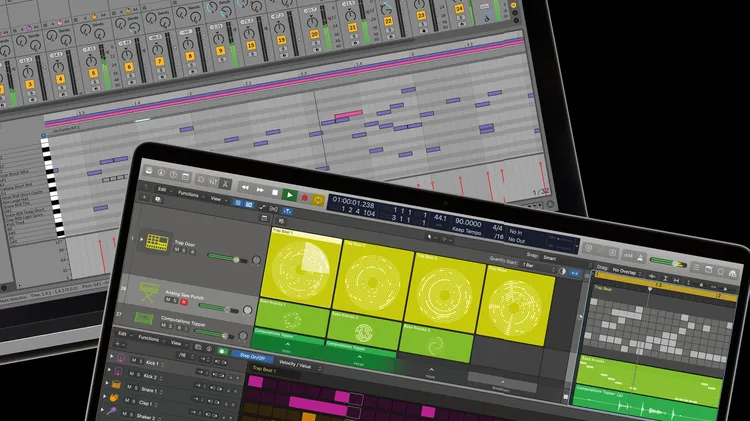Record-enable the Trap Door track
Viewport: 750px width, 421px height.
click(x=192, y=252)
